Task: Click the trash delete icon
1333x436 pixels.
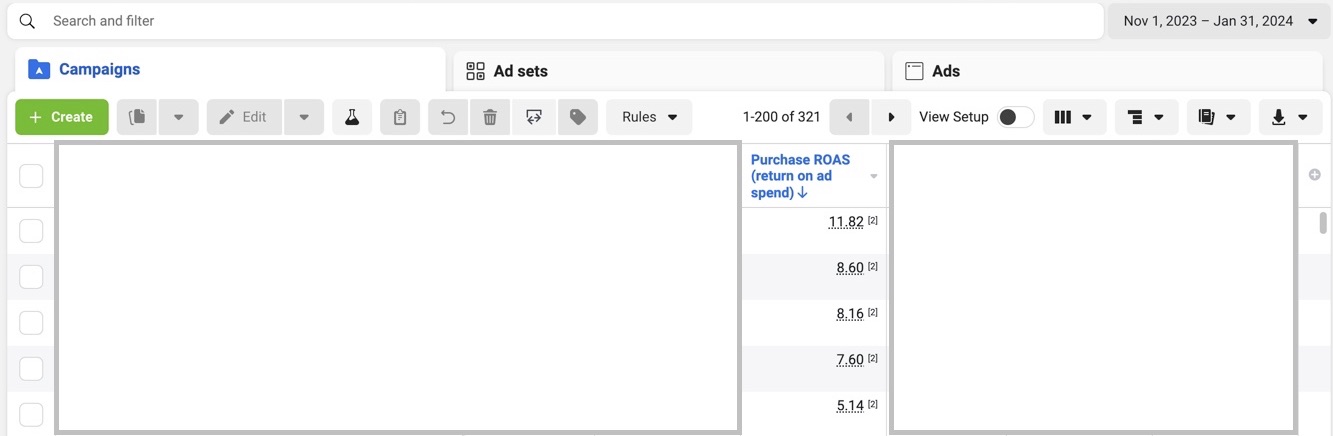Action: pyautogui.click(x=490, y=117)
